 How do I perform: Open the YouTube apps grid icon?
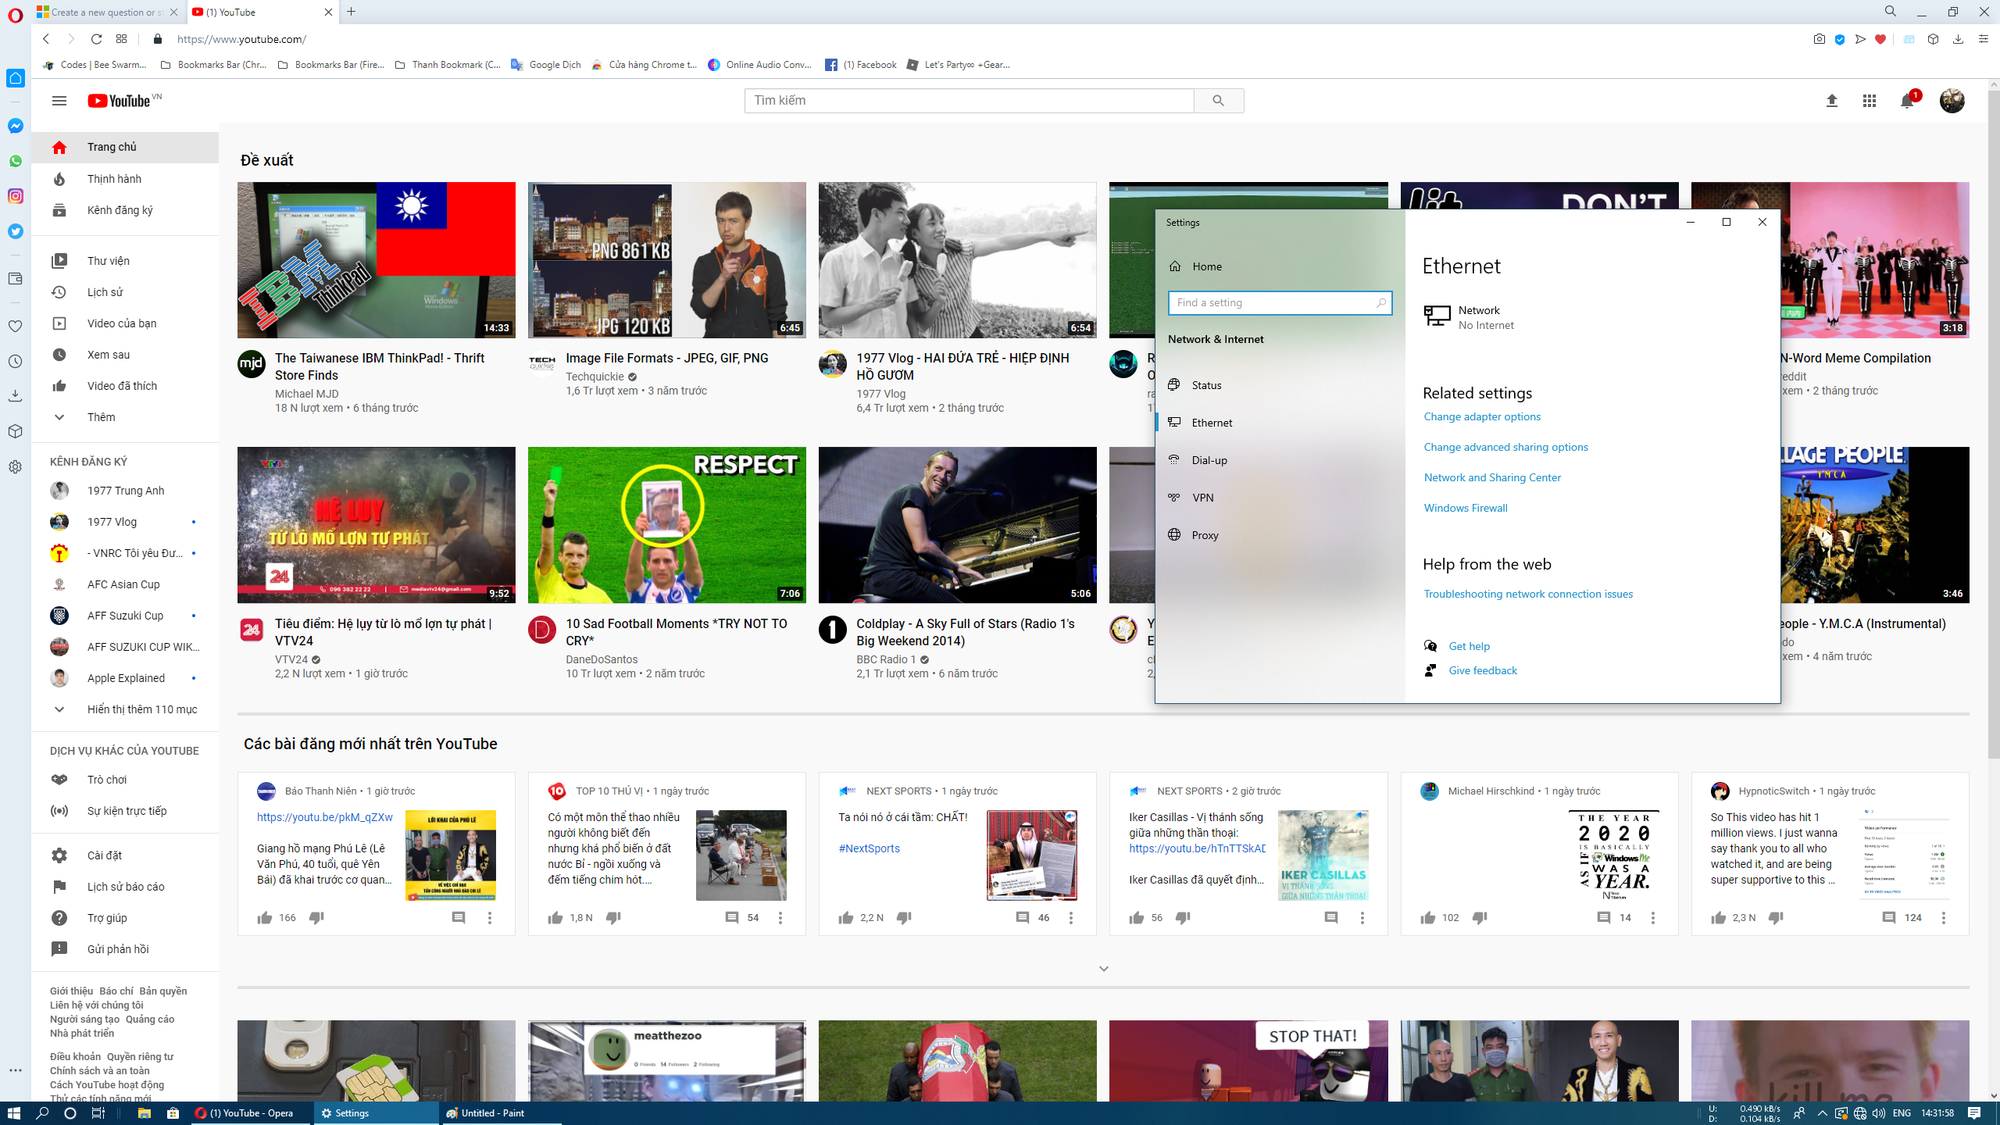pyautogui.click(x=1869, y=101)
